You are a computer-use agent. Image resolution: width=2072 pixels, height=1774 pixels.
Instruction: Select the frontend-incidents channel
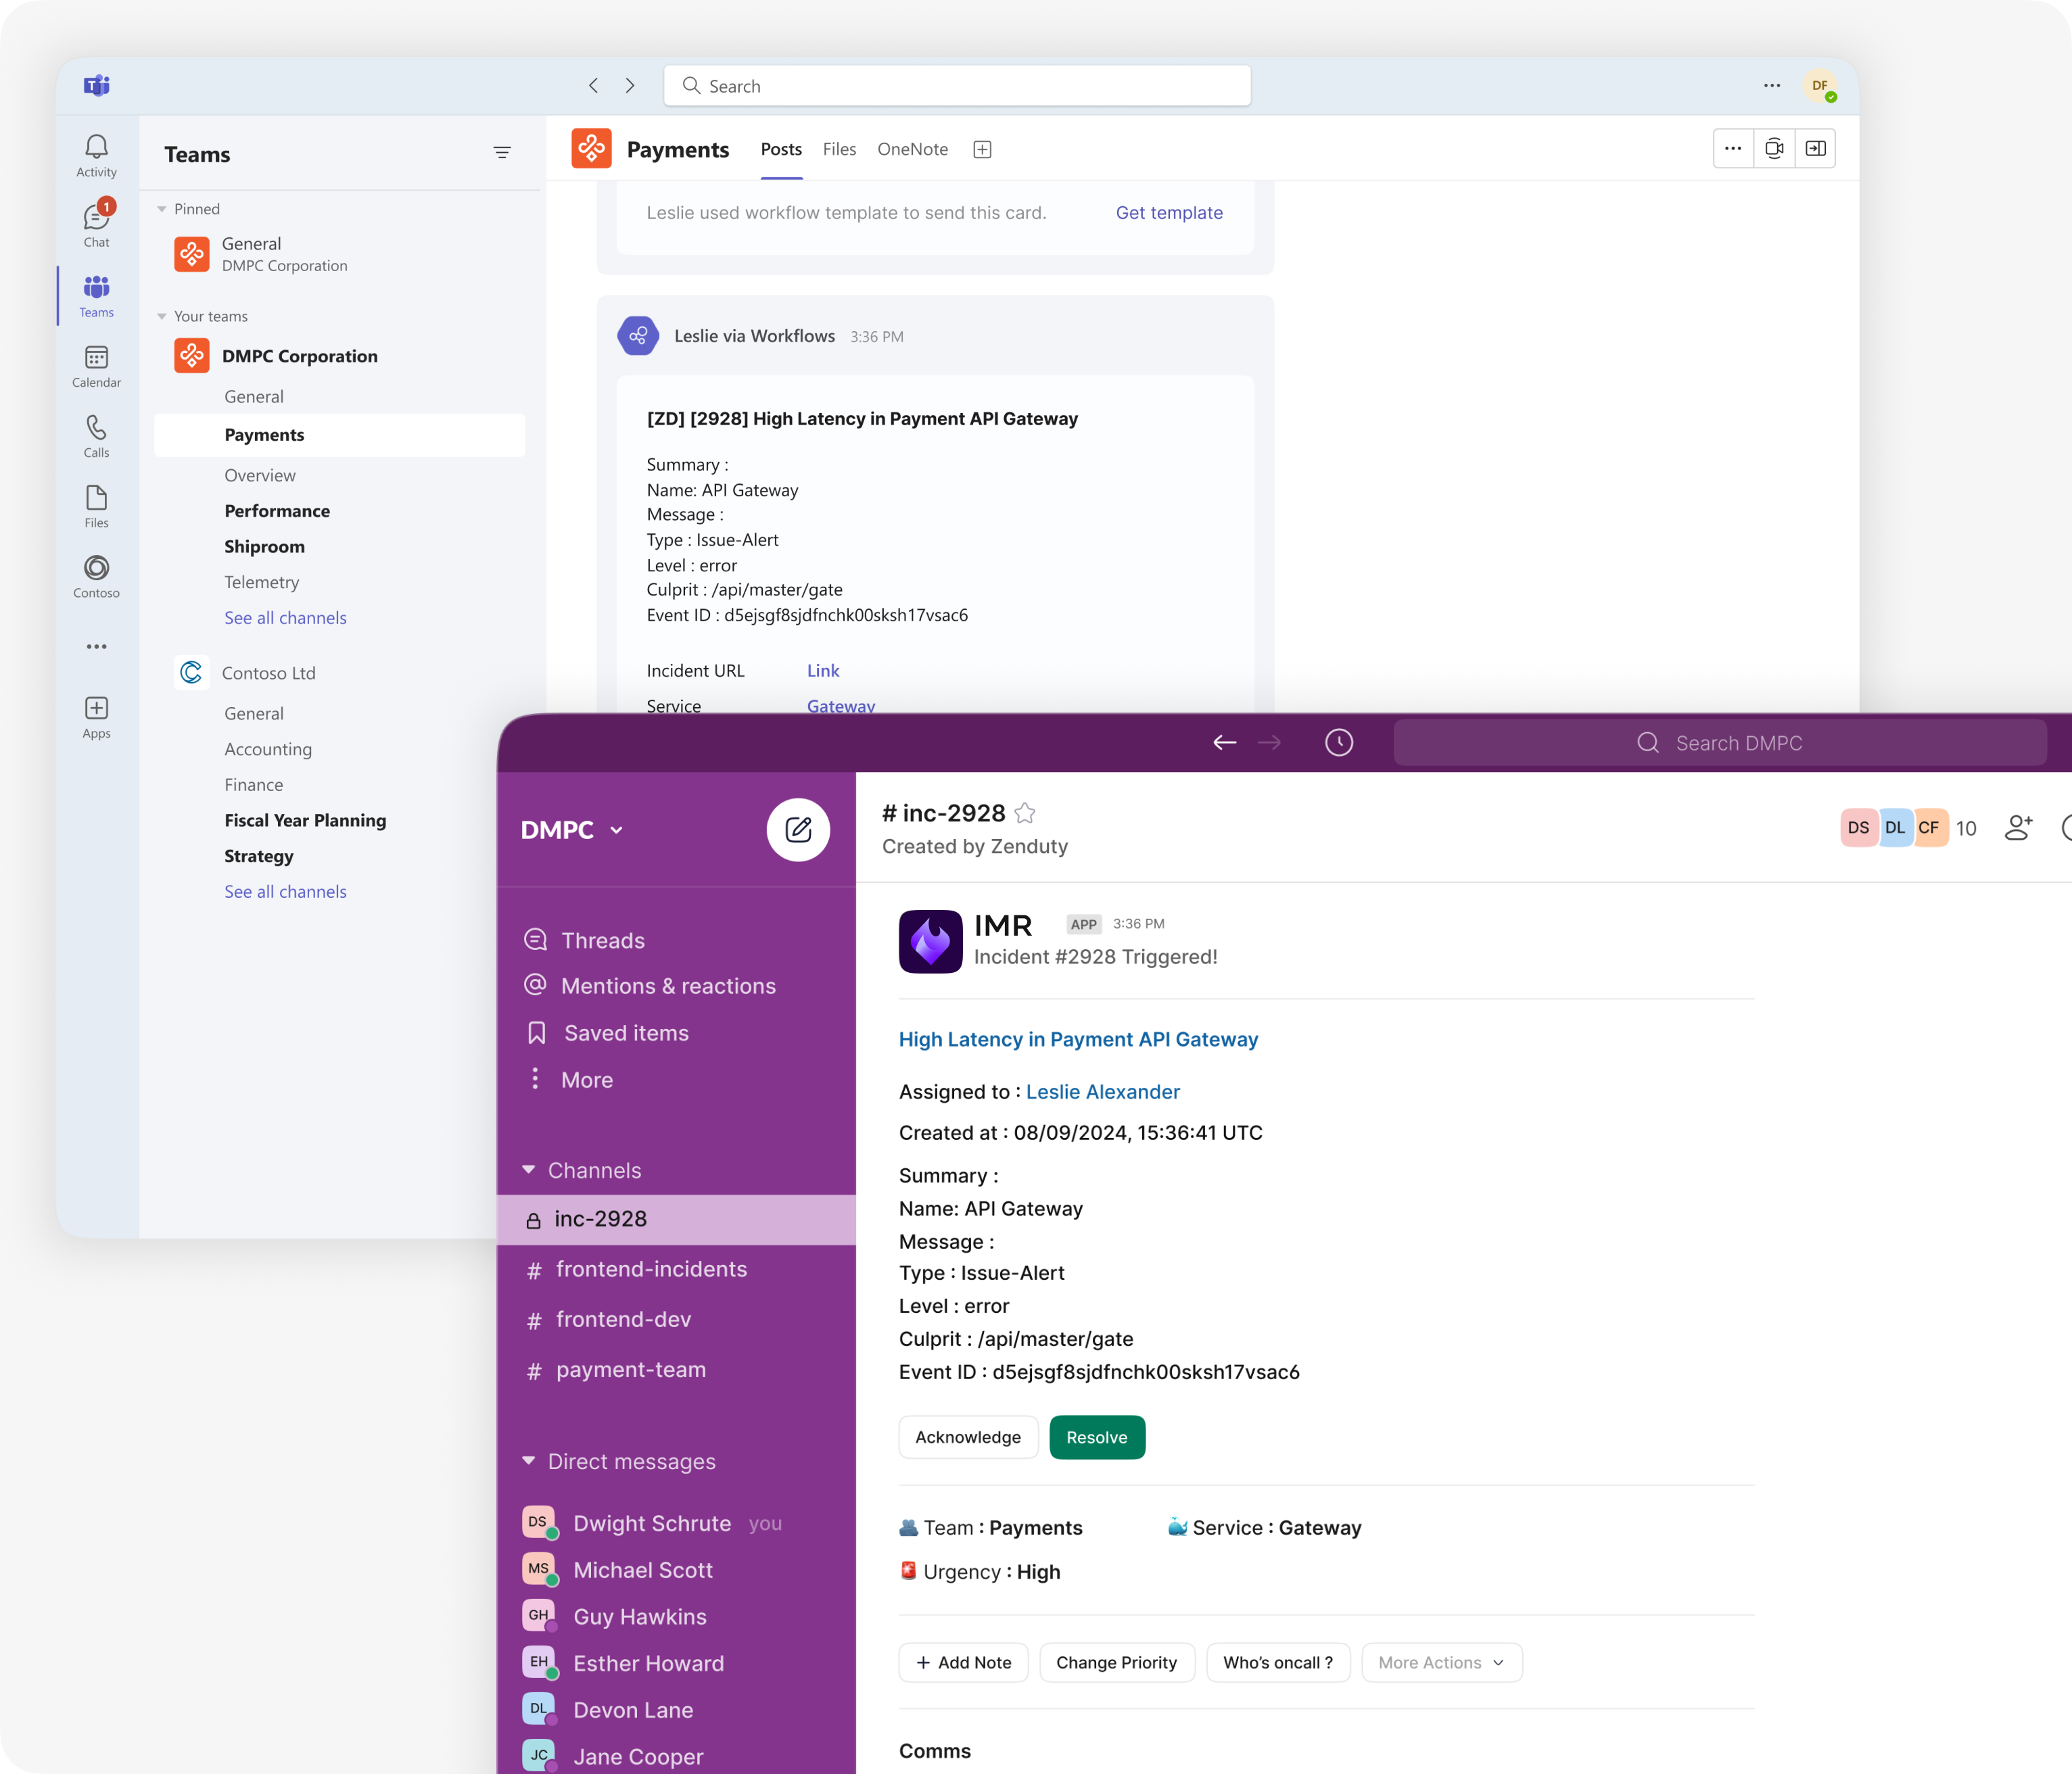coord(651,1269)
